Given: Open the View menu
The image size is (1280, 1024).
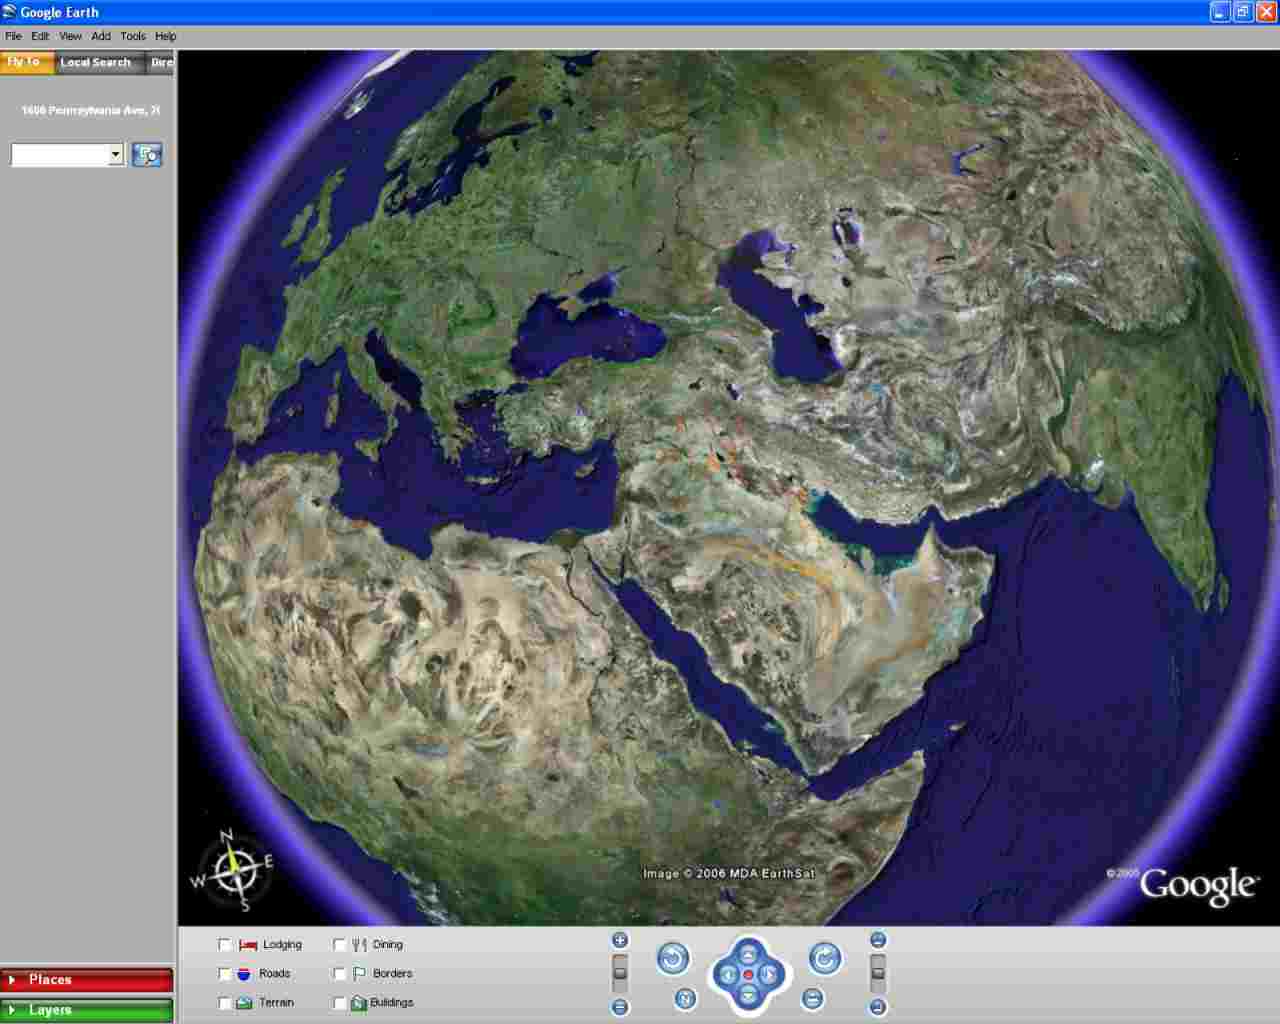Looking at the screenshot, I should tap(70, 36).
